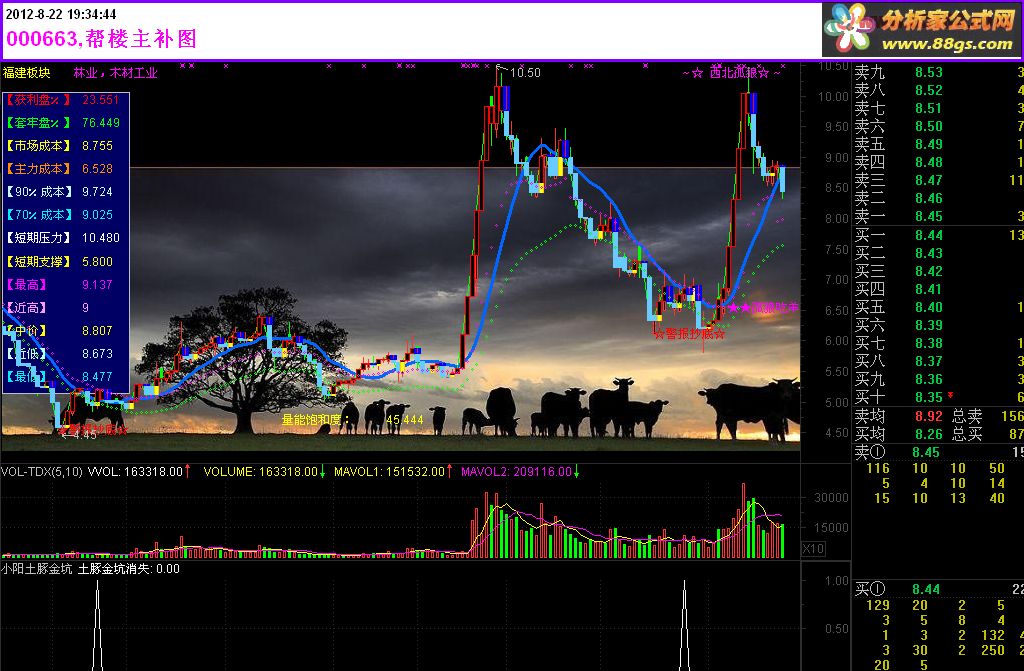Click the ~☆ 西北孤狼☆ ~ author signature
The height and width of the screenshot is (671, 1024).
tap(731, 73)
